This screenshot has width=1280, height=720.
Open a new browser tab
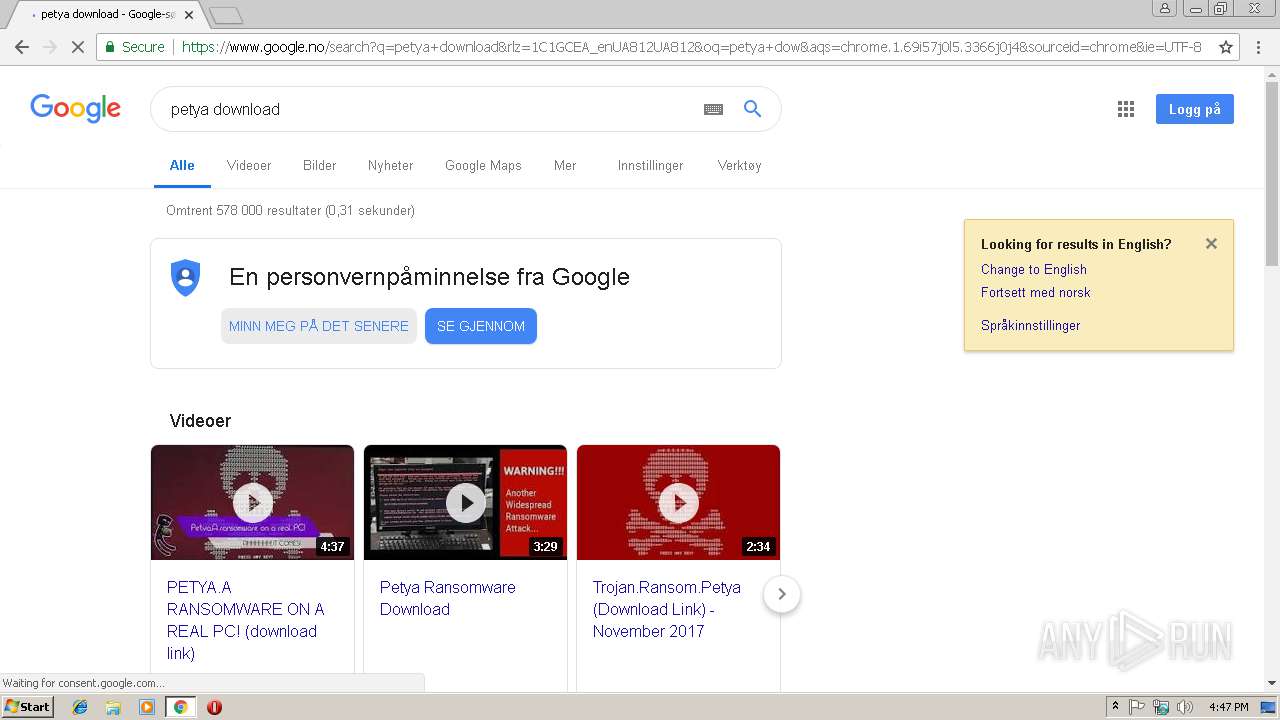pyautogui.click(x=226, y=15)
